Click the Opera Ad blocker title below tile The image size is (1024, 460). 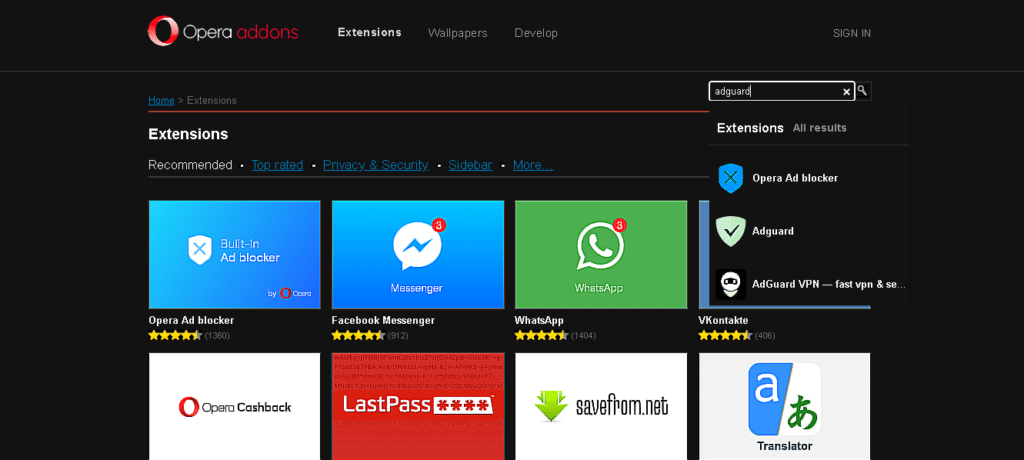[191, 321]
